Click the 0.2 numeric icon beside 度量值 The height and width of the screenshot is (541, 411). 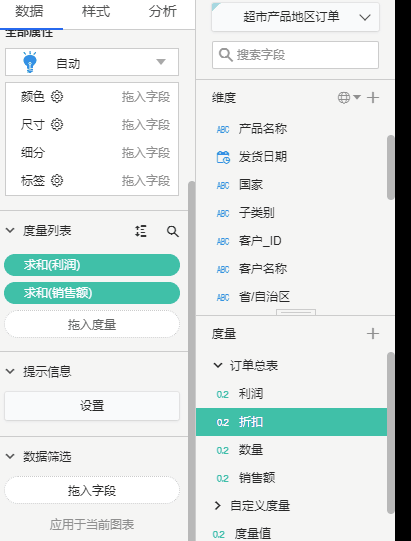pos(219,534)
